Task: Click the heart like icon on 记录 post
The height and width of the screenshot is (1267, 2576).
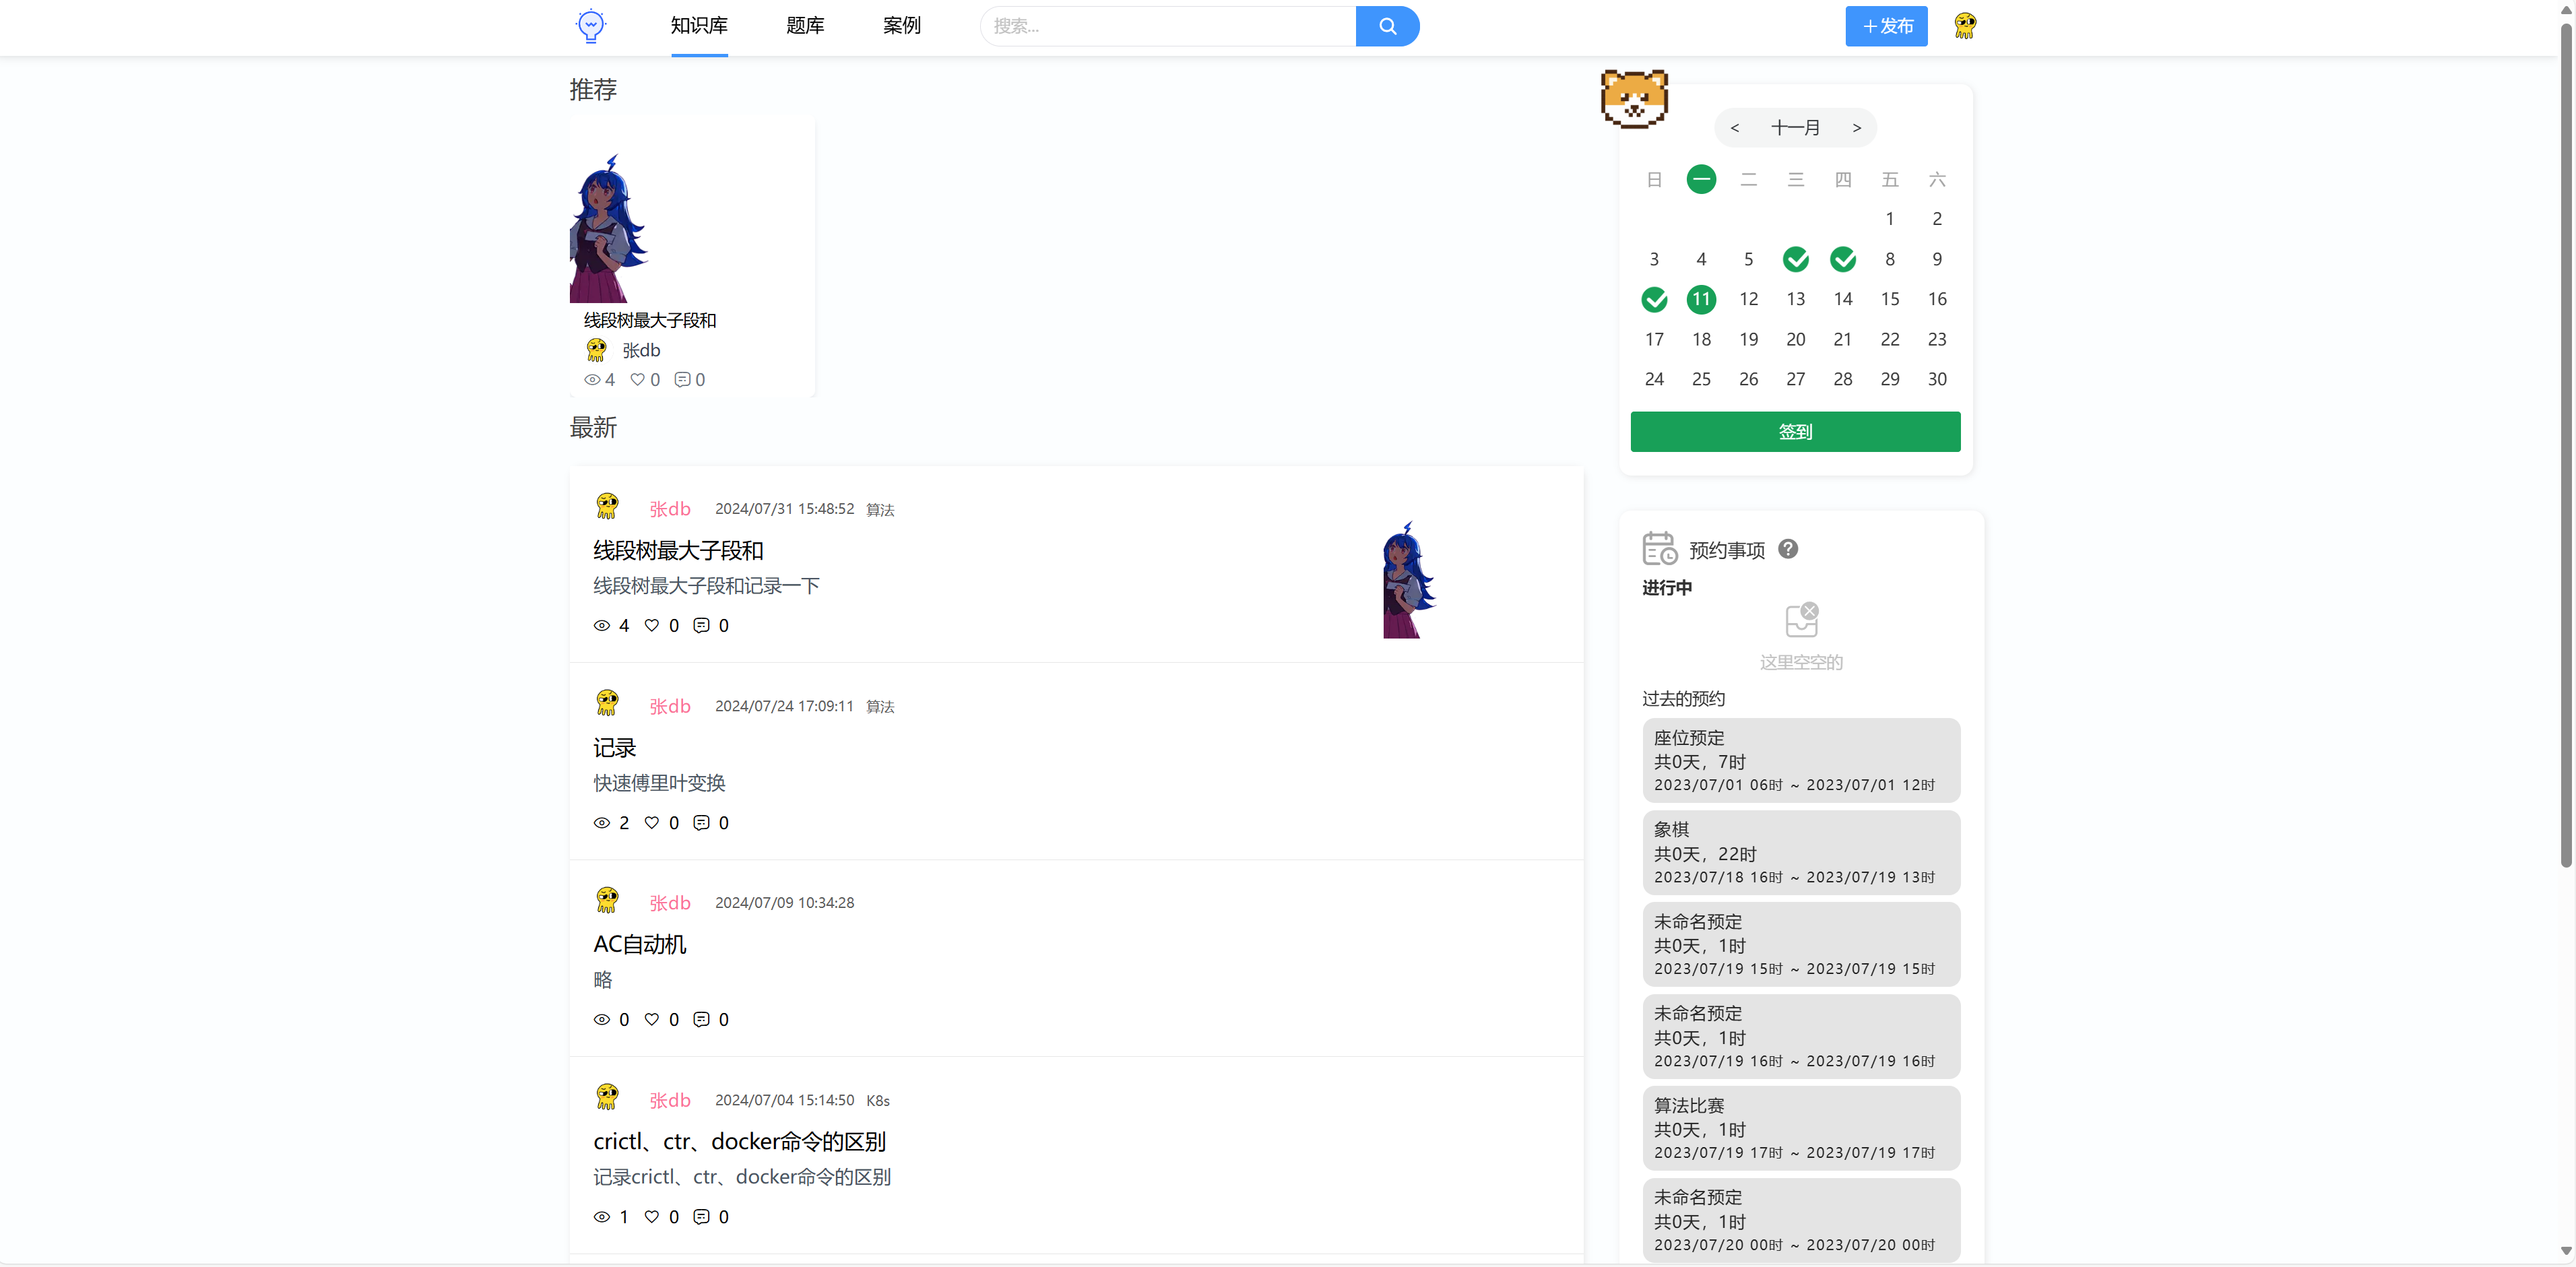Action: pyautogui.click(x=651, y=822)
